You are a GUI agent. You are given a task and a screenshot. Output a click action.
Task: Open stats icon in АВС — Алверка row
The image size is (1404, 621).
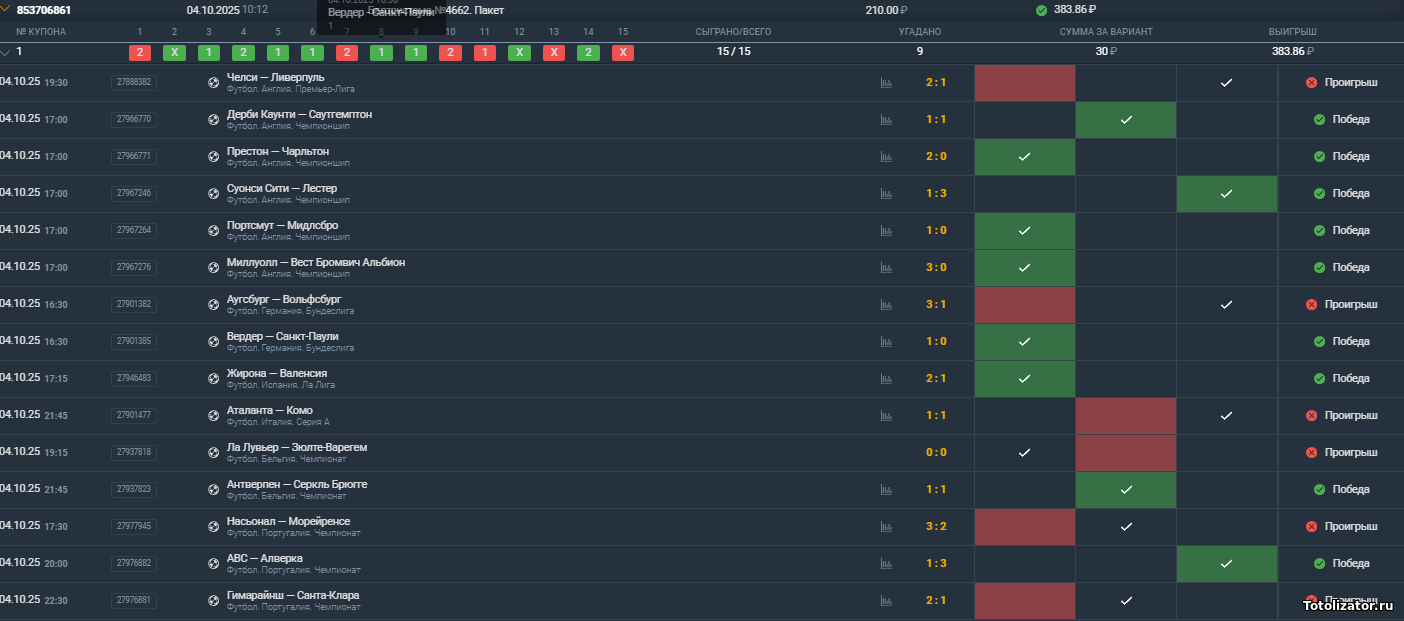pos(886,564)
